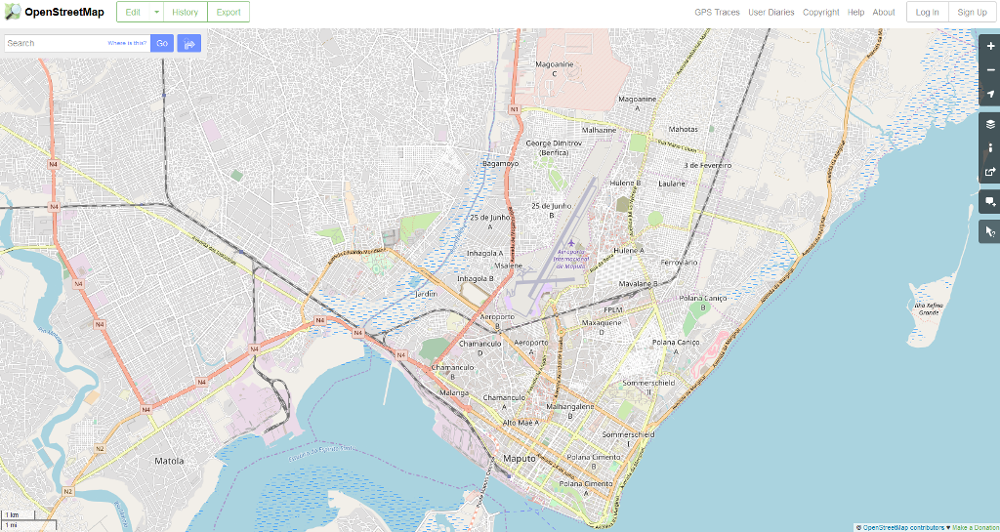The image size is (1000, 532).
Task: Open directions with the arrows icon
Action: (189, 43)
